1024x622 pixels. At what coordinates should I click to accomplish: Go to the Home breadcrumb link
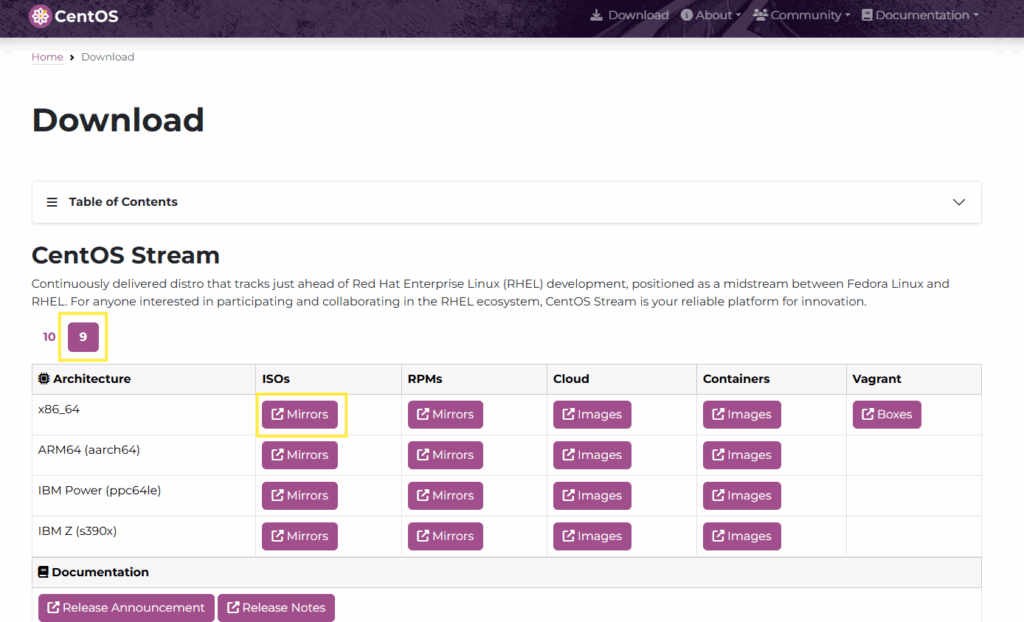coord(47,57)
